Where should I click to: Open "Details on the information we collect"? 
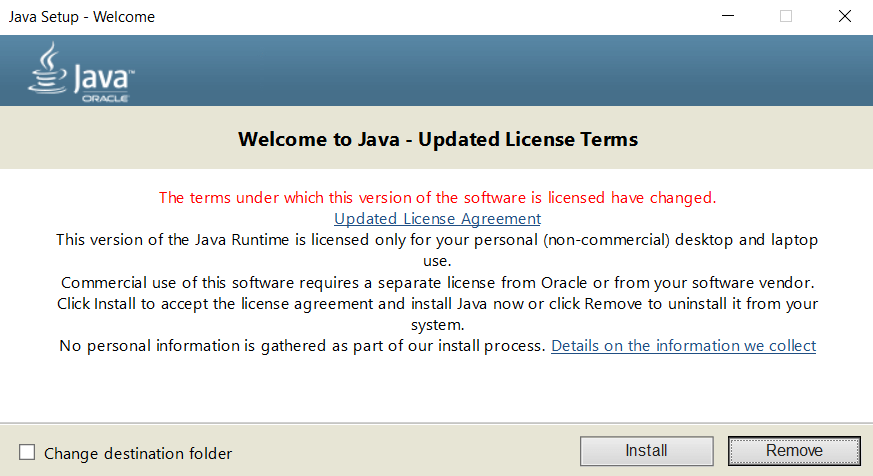683,345
